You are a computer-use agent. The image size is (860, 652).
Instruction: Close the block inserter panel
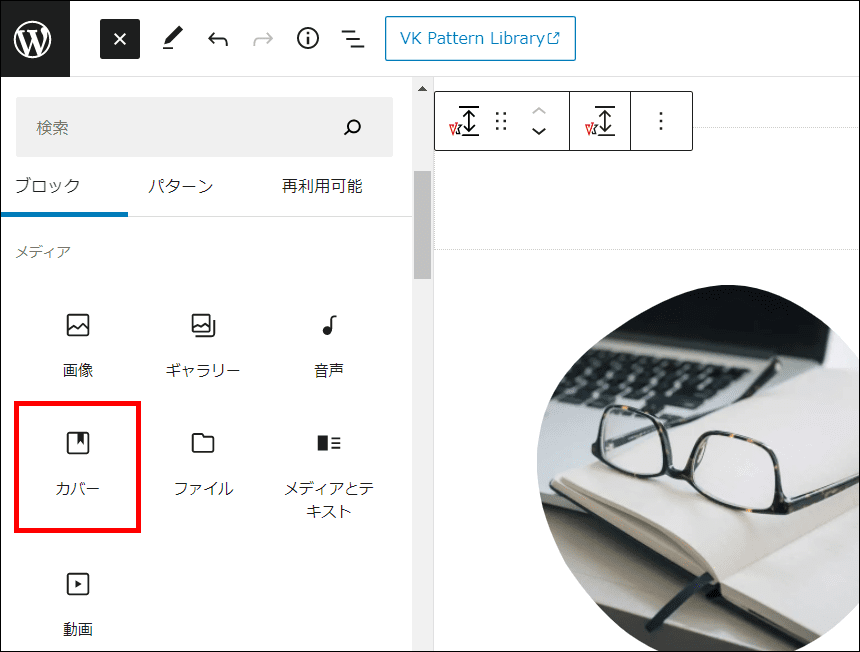120,39
